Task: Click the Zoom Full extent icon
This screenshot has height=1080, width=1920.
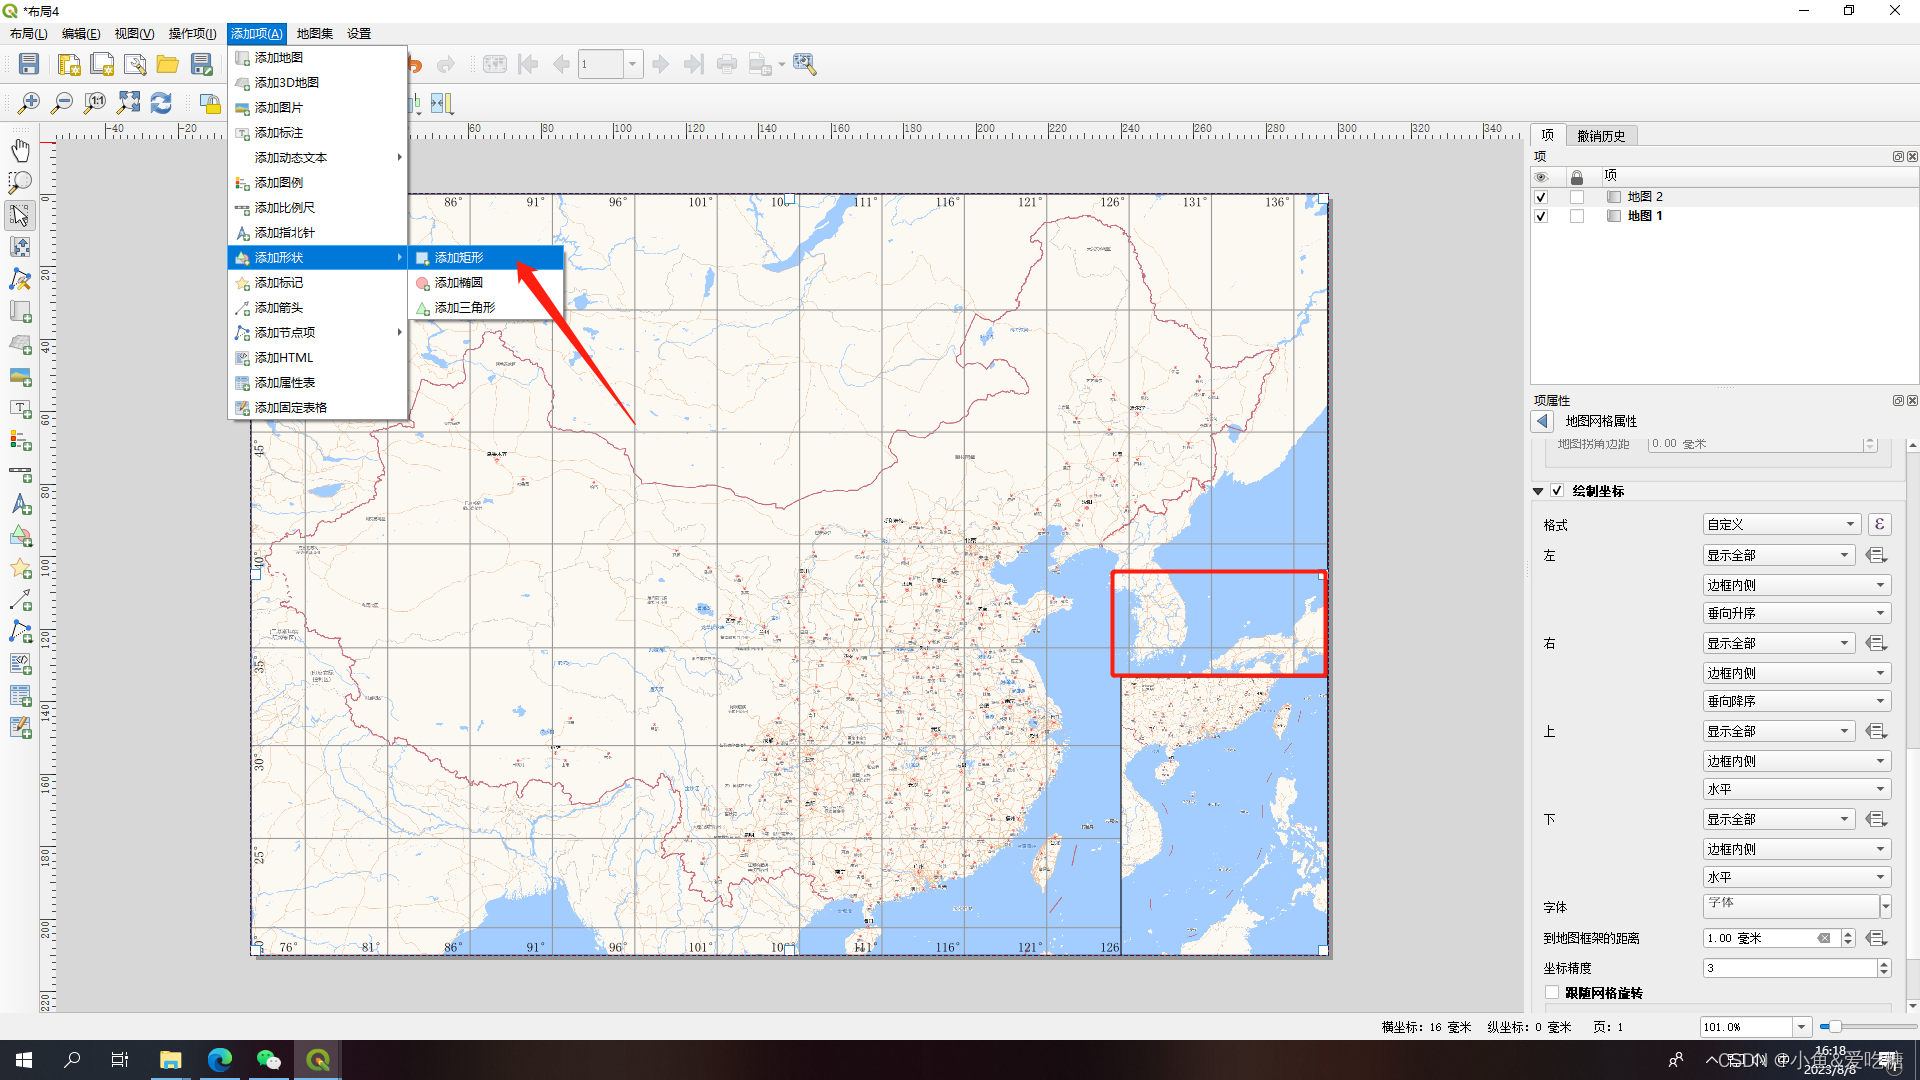Action: click(x=129, y=103)
